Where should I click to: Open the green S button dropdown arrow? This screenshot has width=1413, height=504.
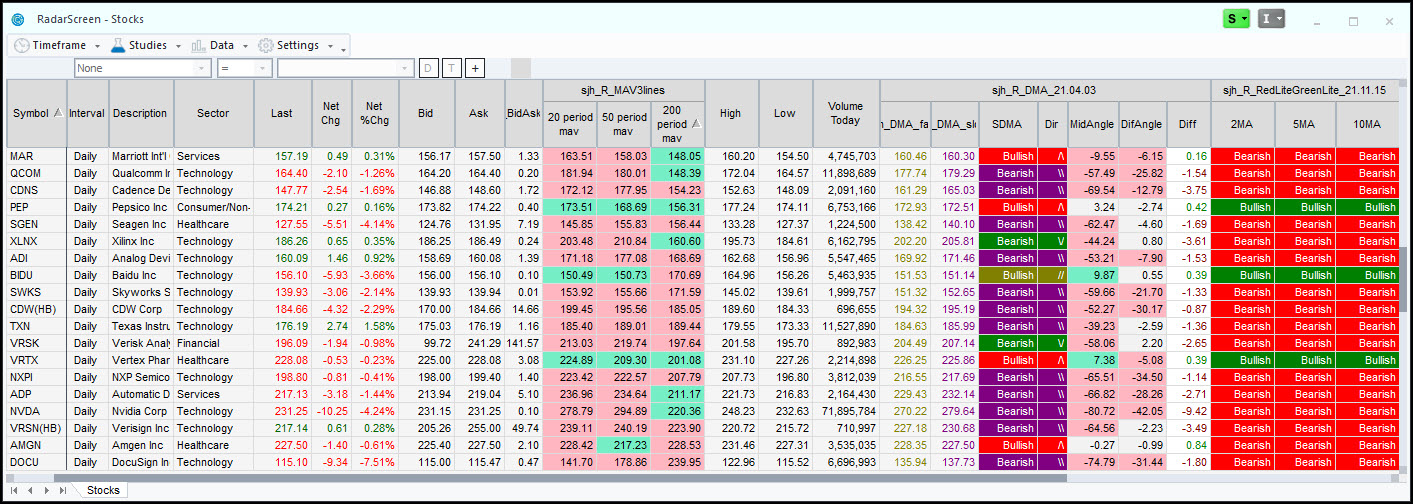coord(1244,19)
